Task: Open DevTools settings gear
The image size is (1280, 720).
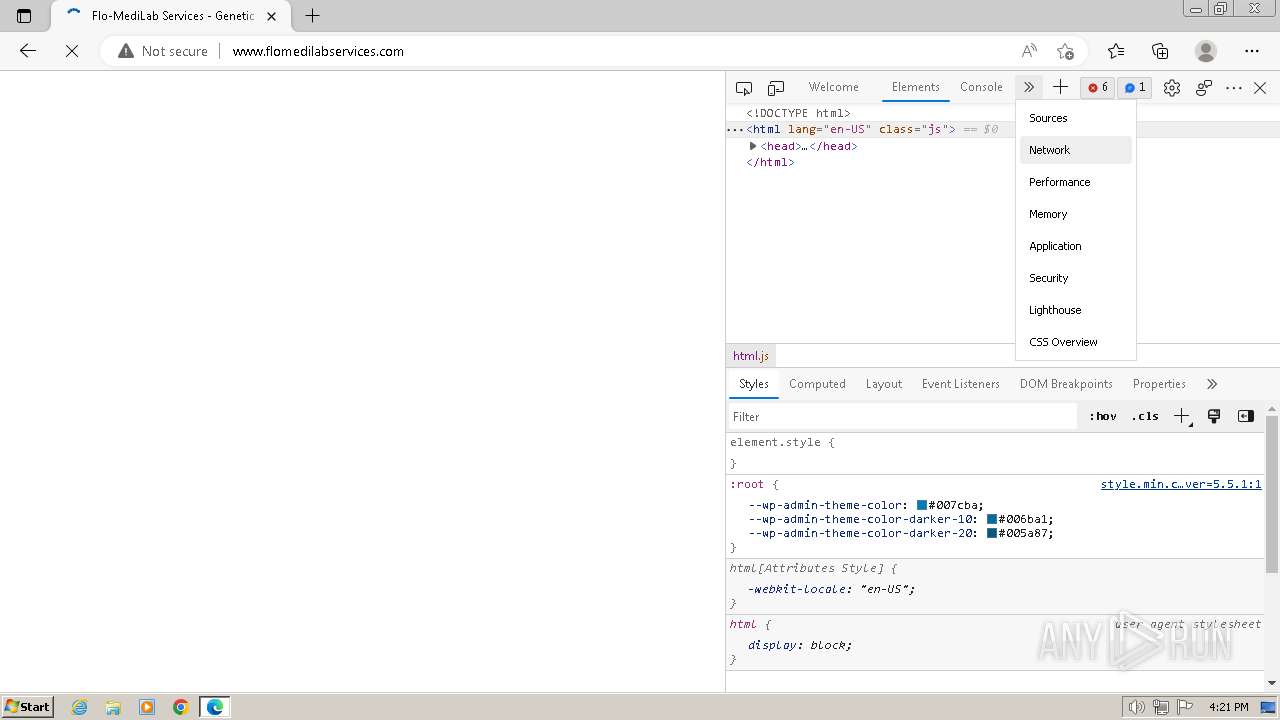Action: pyautogui.click(x=1172, y=88)
